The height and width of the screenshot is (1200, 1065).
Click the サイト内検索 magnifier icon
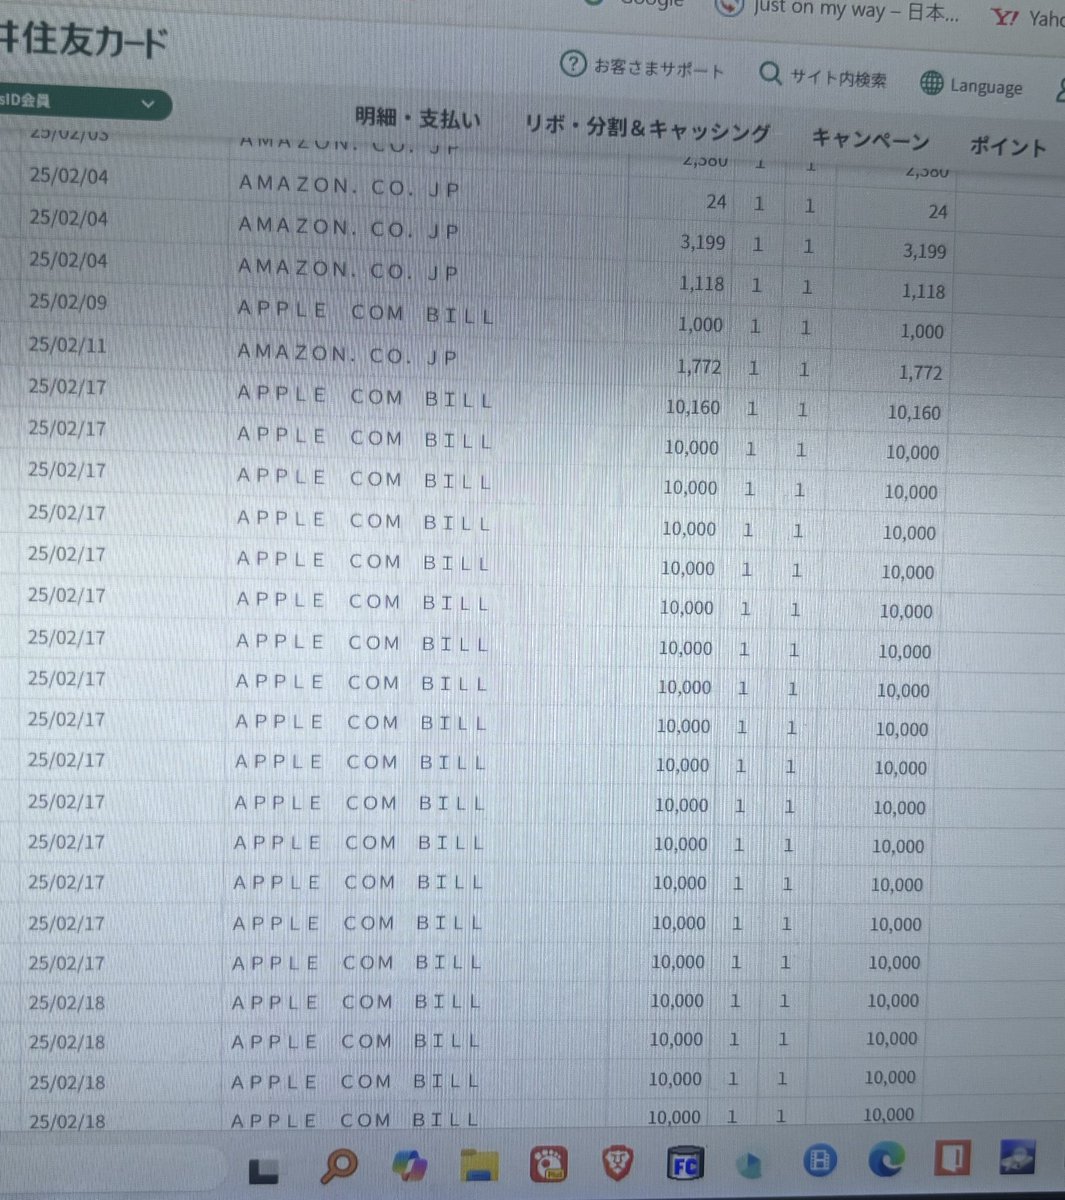point(770,73)
